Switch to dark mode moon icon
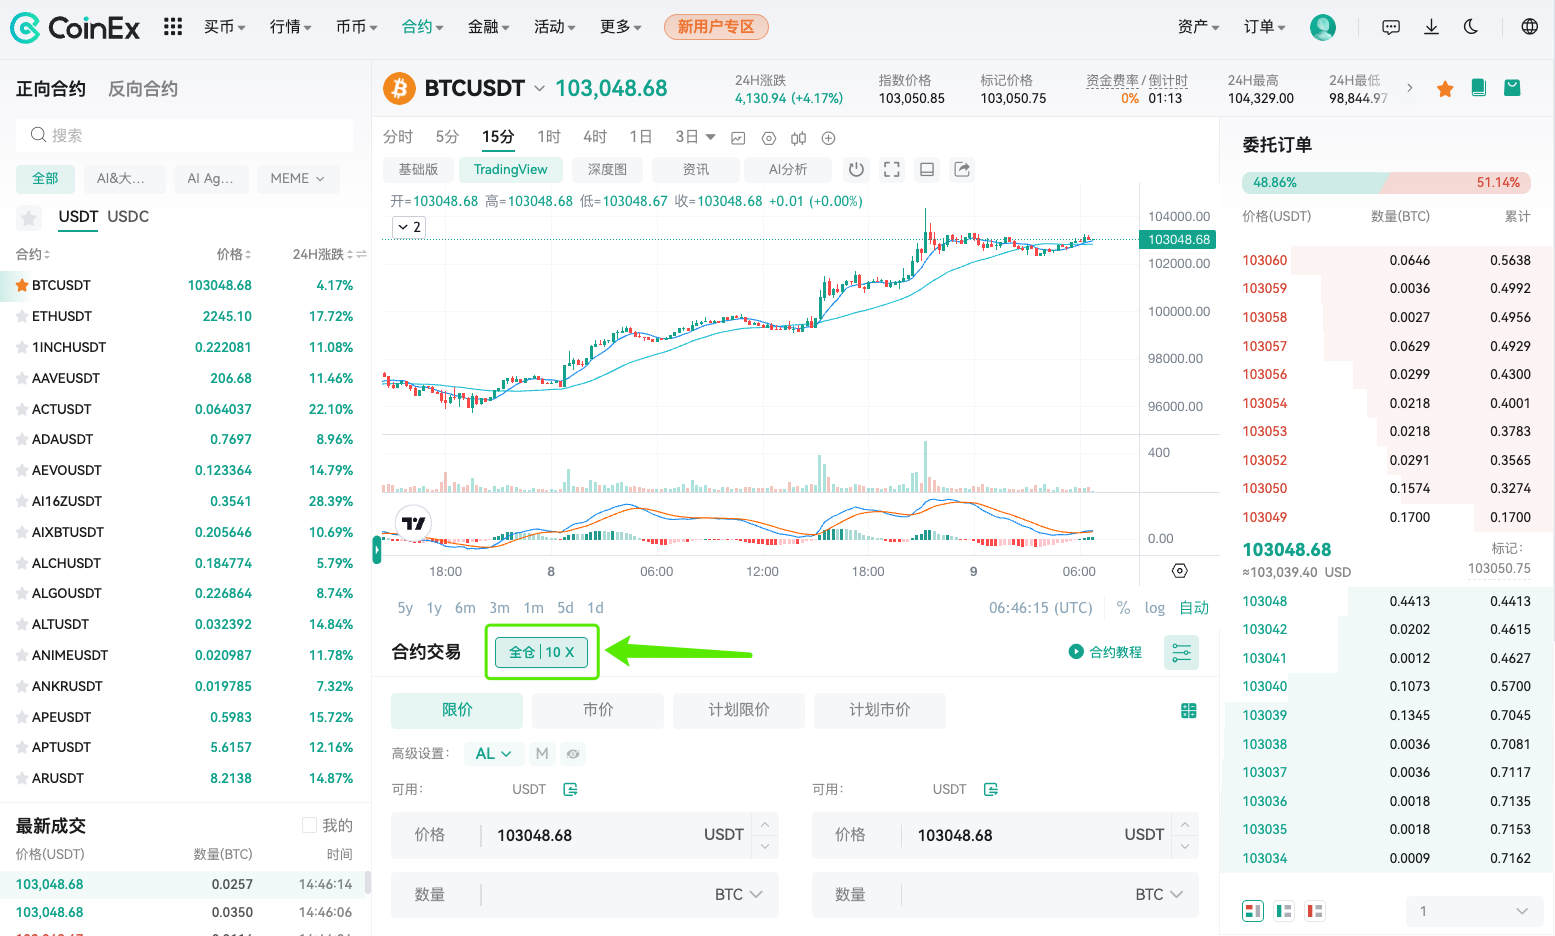 [1471, 27]
